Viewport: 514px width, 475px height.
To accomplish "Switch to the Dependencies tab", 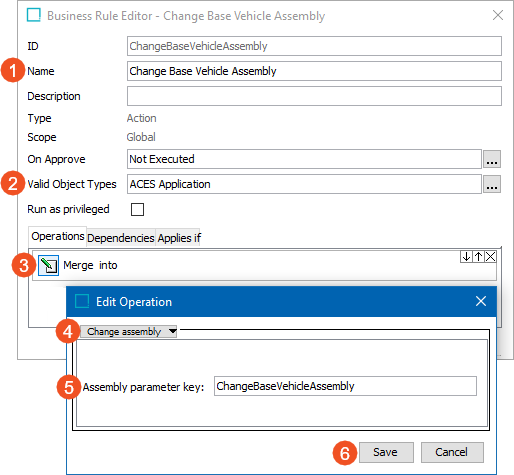I will point(121,238).
